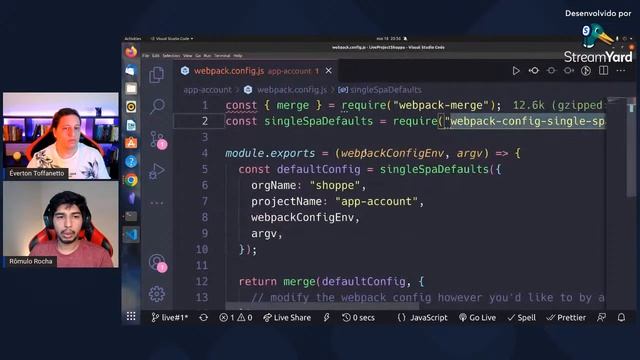Click the "shoppe" string on line 6
Image resolution: width=640 pixels, height=360 pixels.
click(x=335, y=185)
